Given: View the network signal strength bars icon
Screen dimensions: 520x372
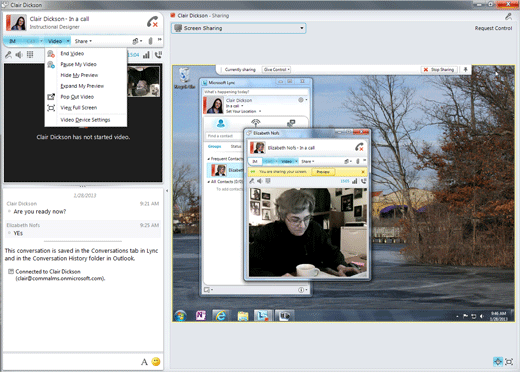Looking at the screenshot, I should 146,55.
